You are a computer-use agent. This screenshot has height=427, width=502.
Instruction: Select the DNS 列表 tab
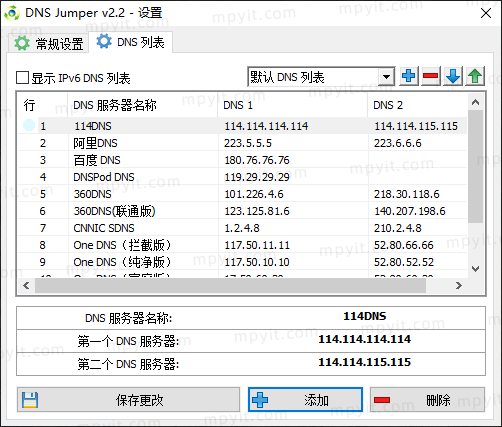pyautogui.click(x=130, y=42)
